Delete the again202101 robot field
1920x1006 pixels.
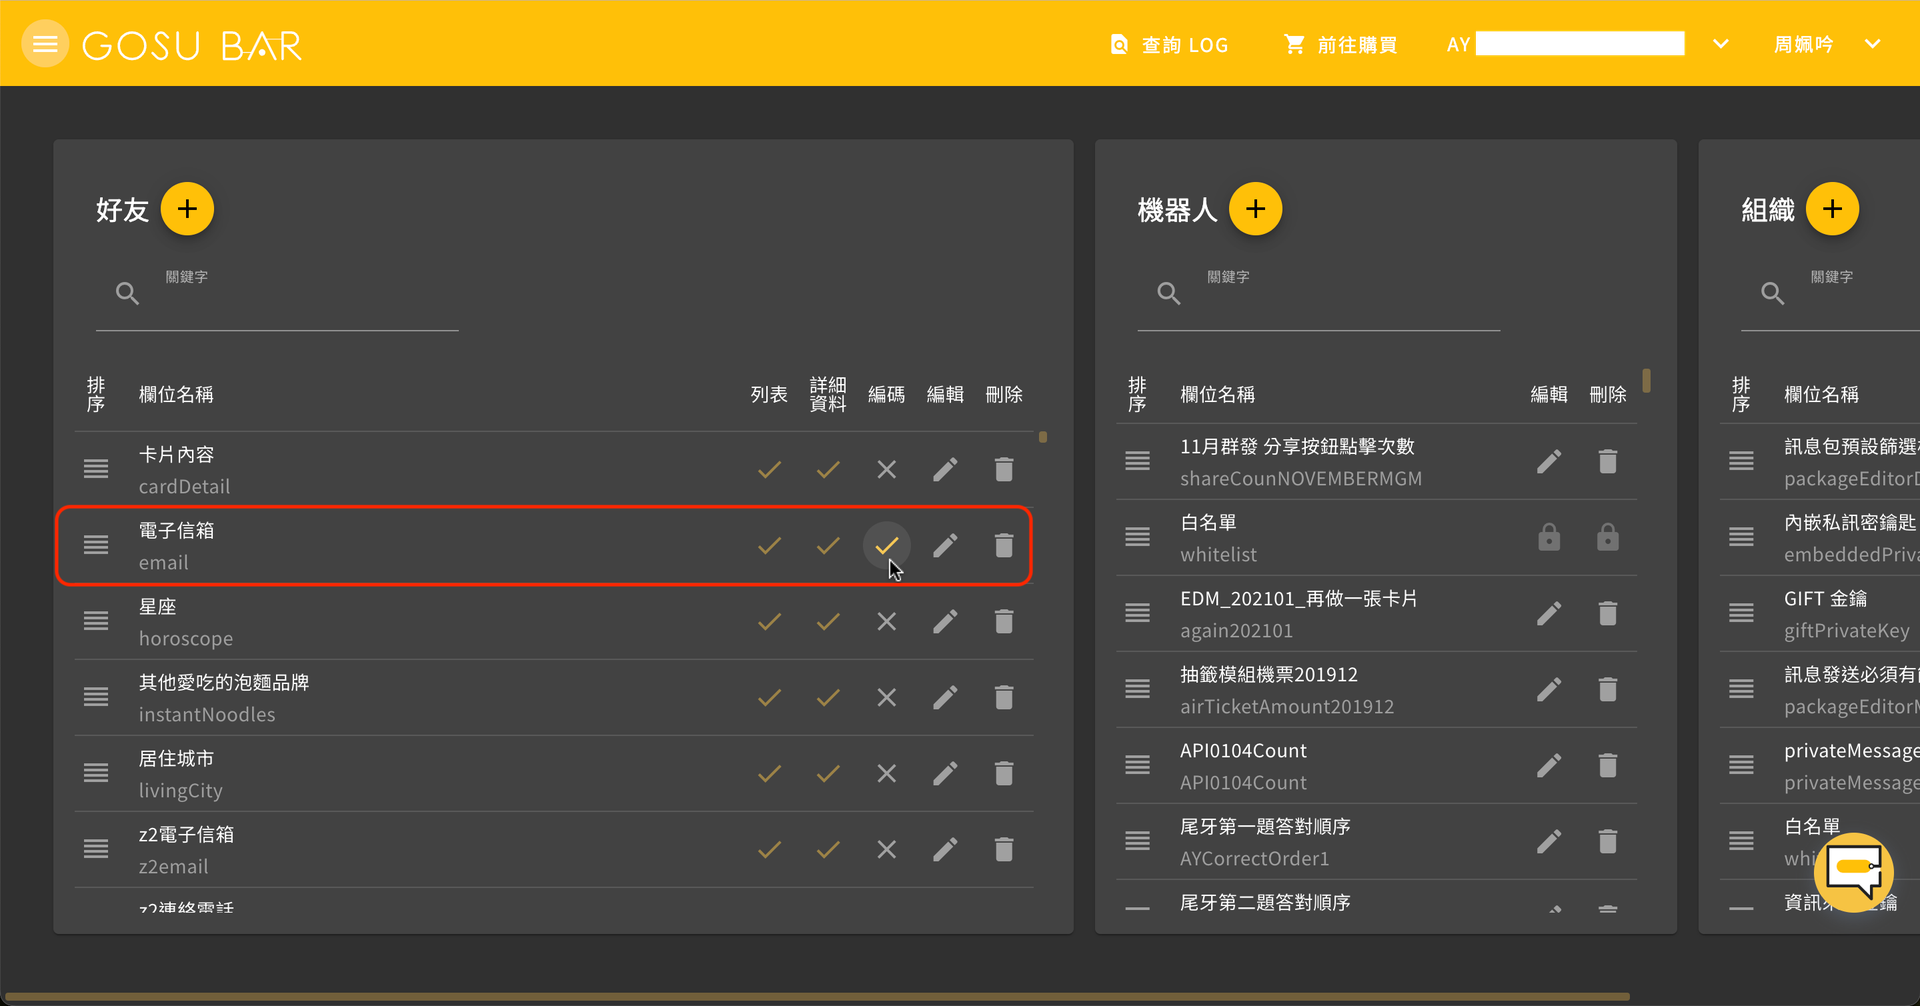[1608, 613]
